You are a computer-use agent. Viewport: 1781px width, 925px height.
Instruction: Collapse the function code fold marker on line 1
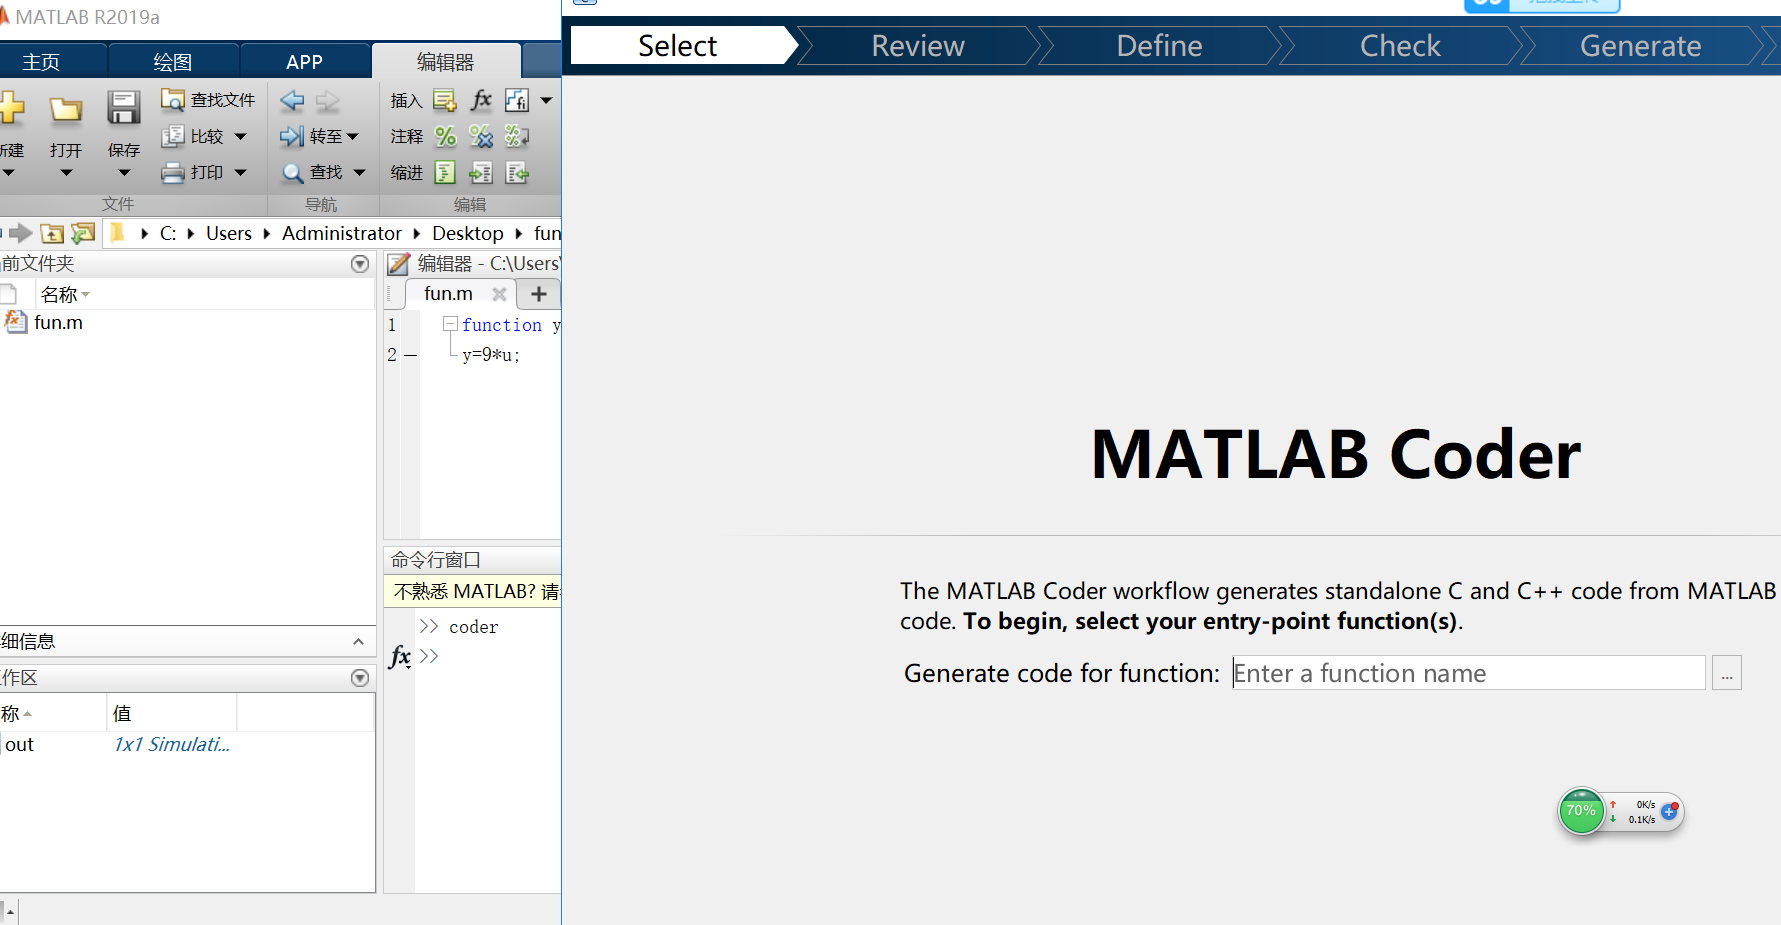click(x=450, y=324)
